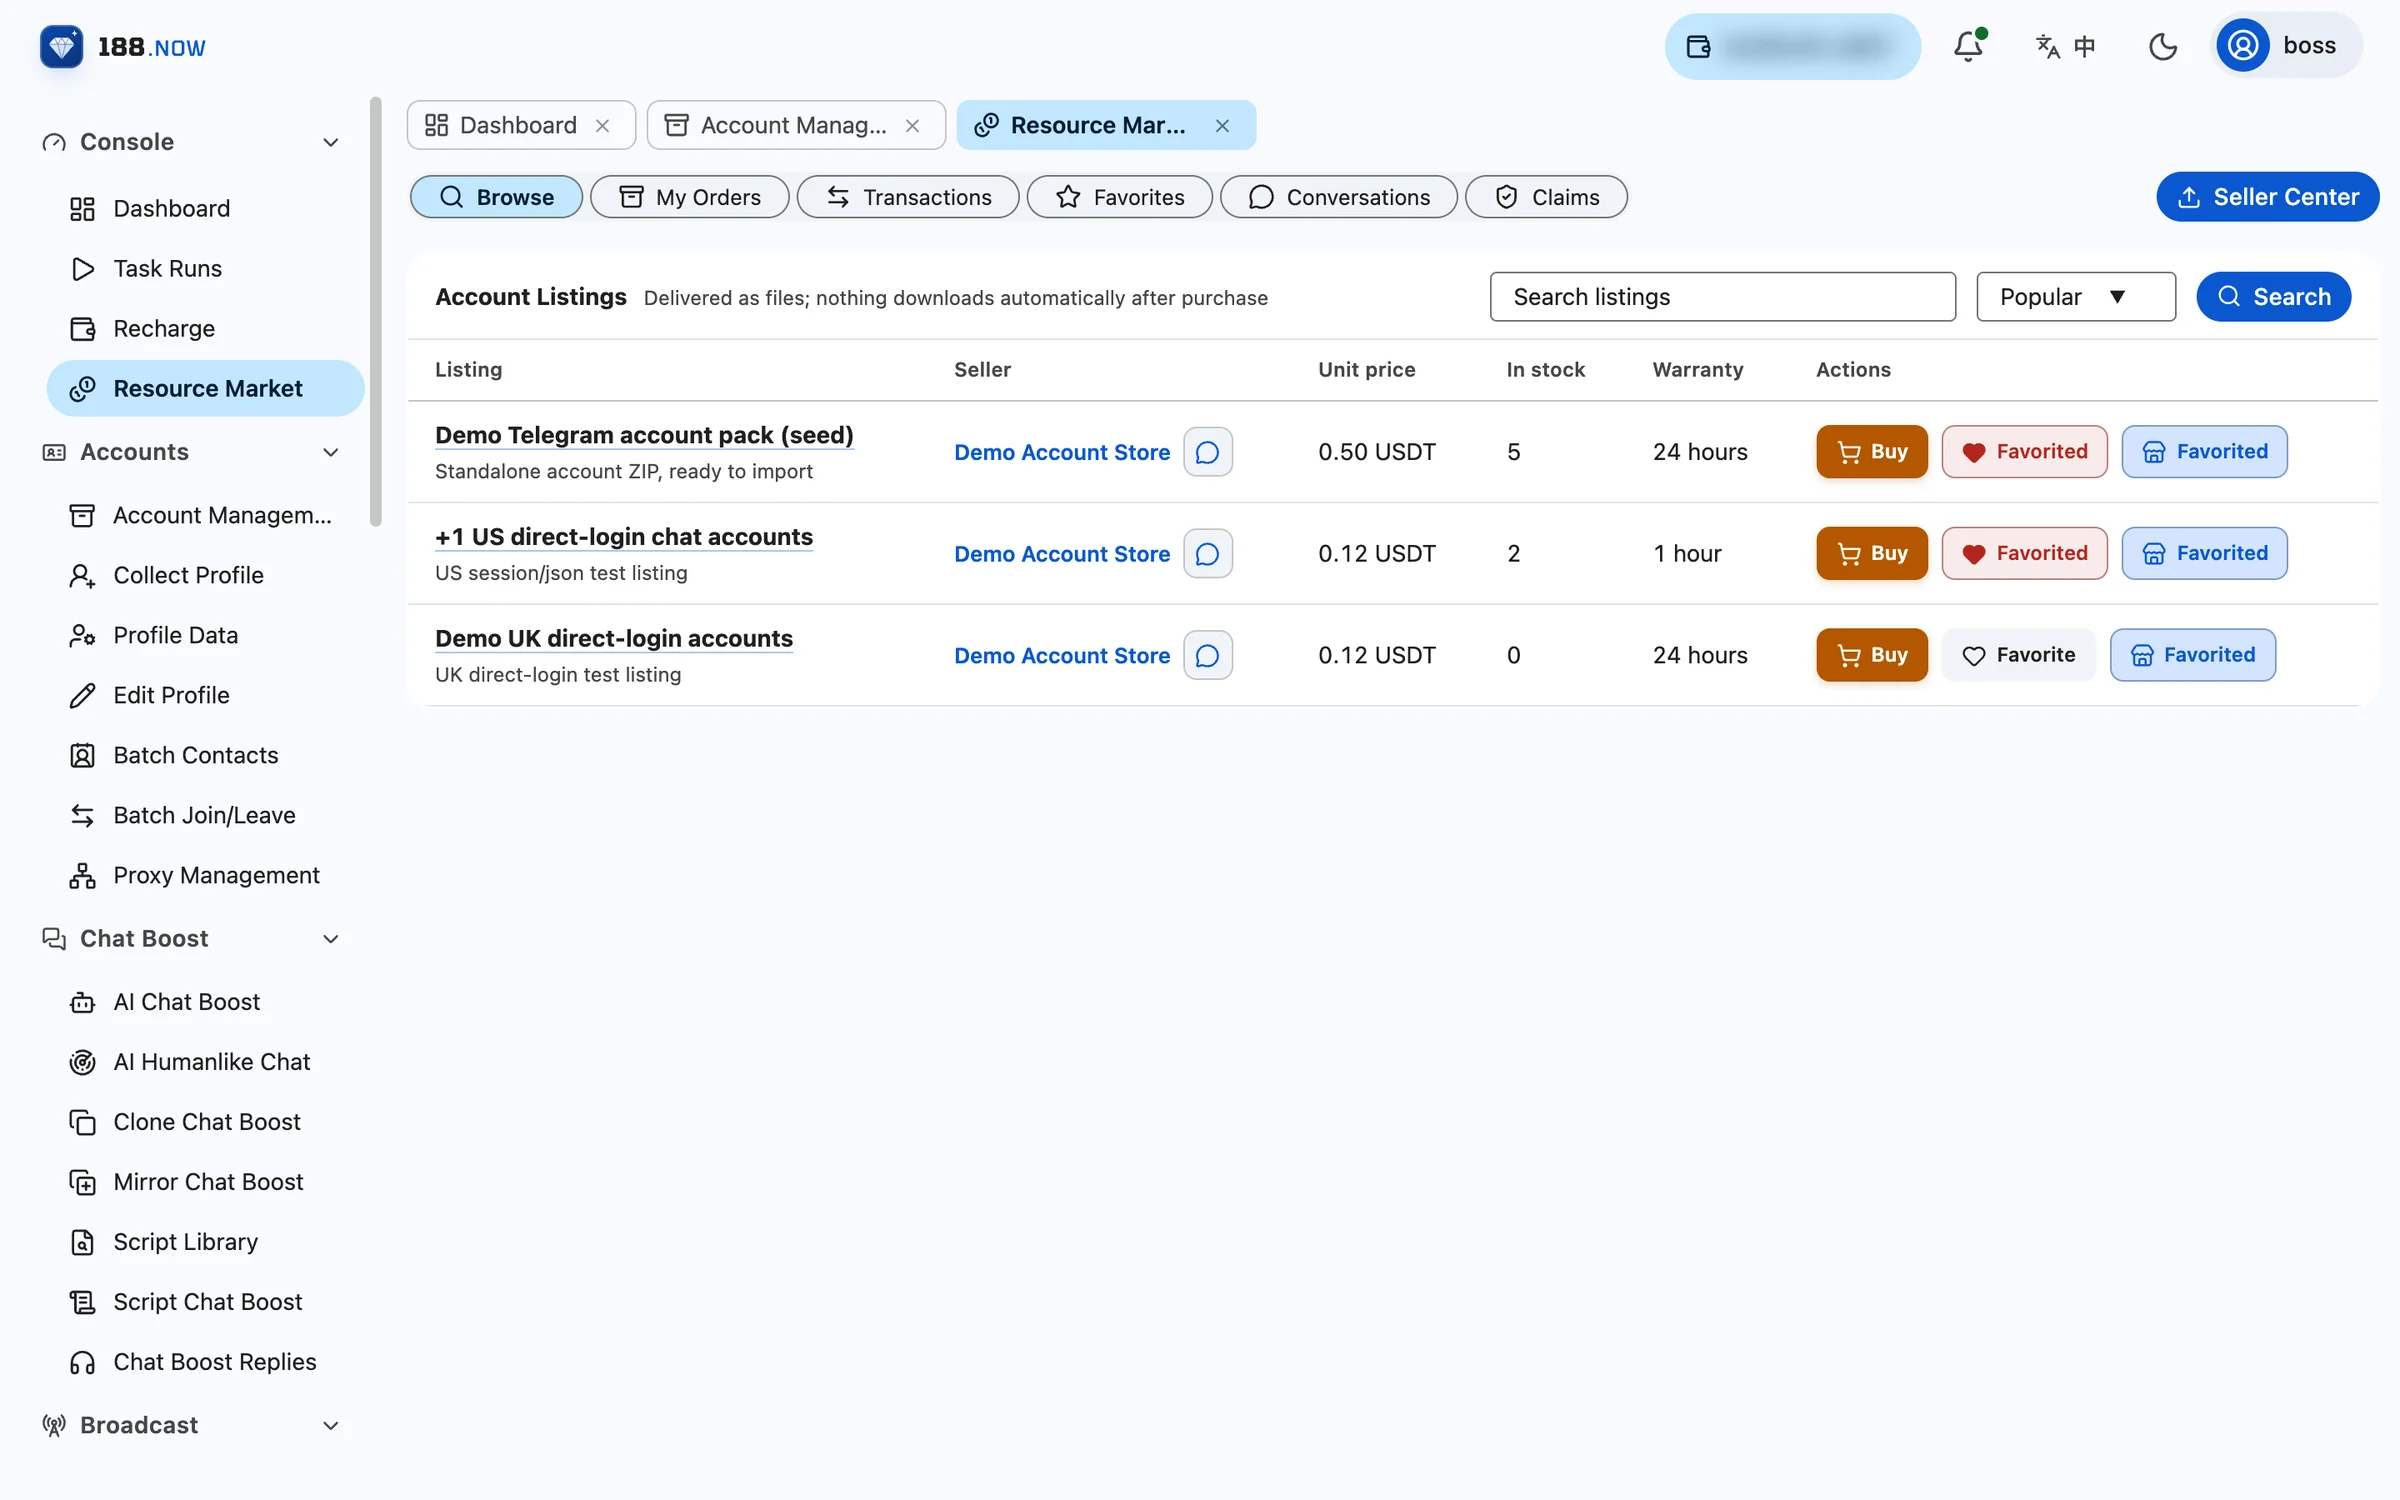Viewport: 2400px width, 1500px height.
Task: Open Task Runs in sidebar
Action: click(205, 268)
